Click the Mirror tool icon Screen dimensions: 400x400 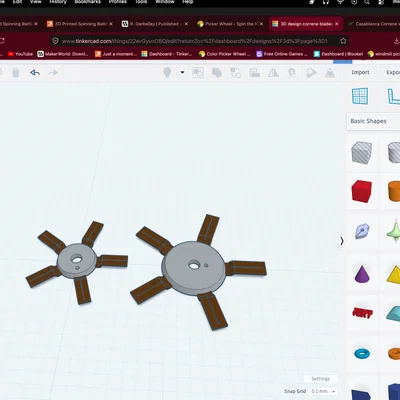coord(273,72)
